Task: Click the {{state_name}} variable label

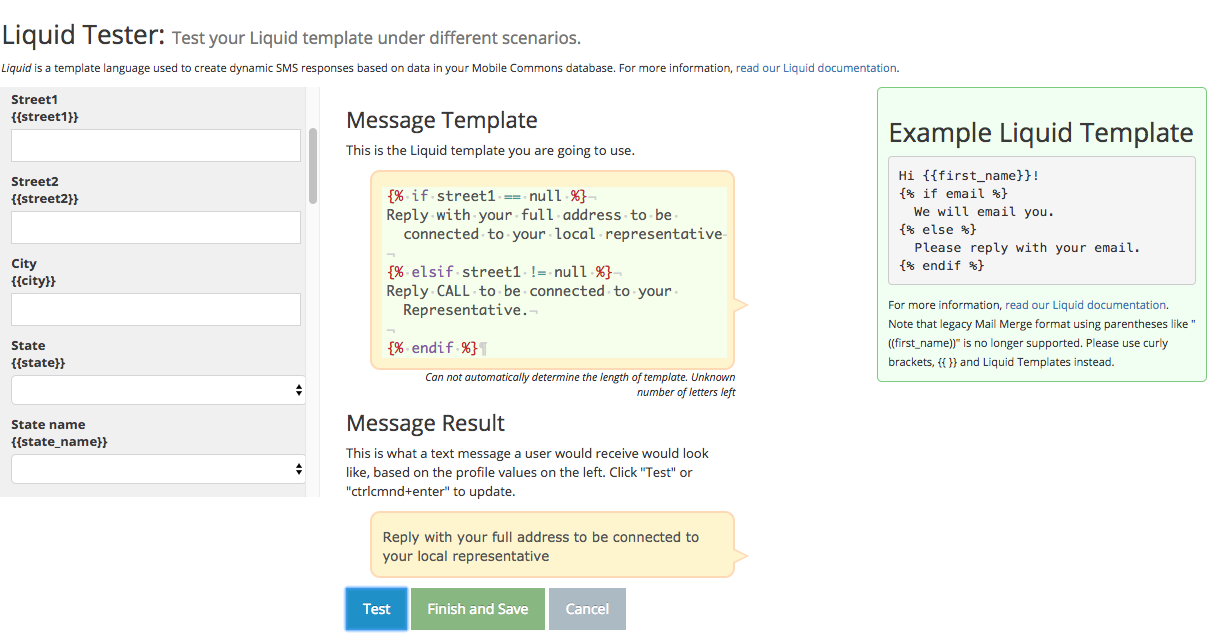Action: [59, 441]
